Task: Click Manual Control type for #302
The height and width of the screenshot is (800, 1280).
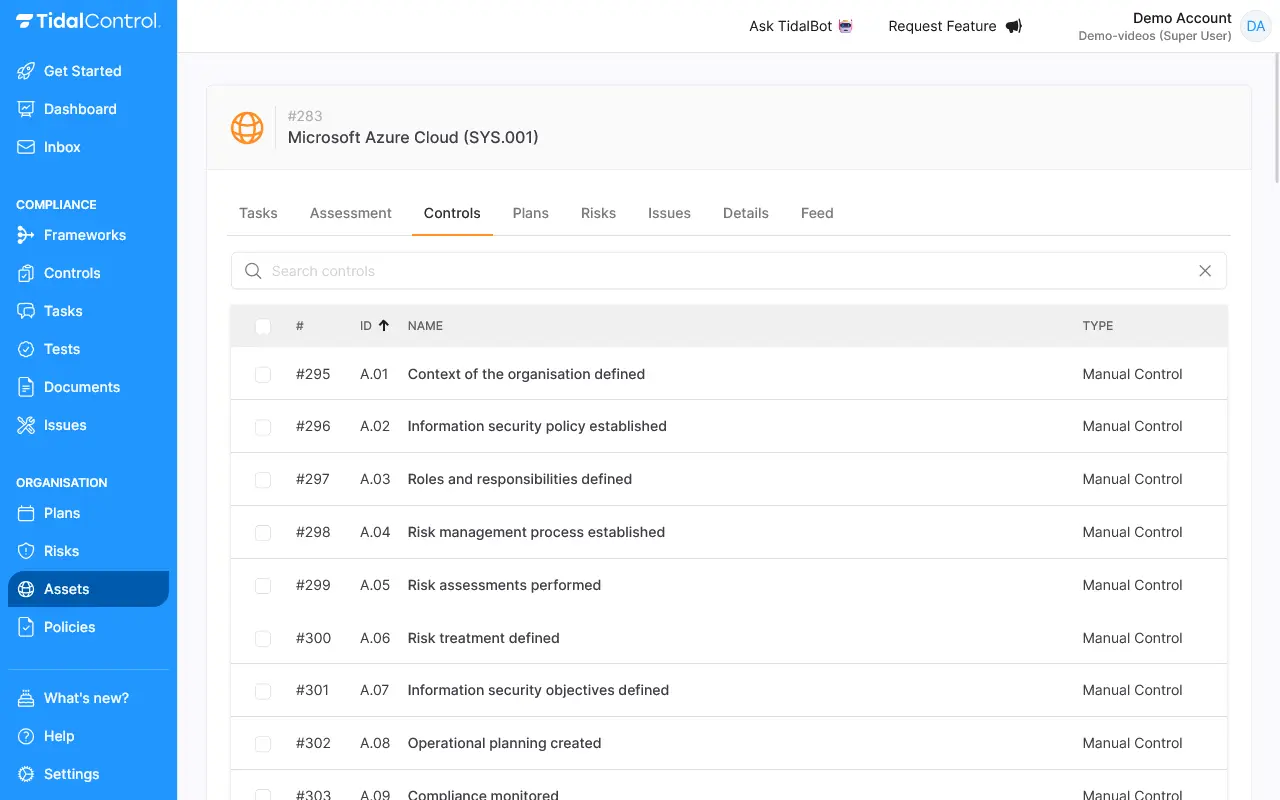Action: [1132, 743]
